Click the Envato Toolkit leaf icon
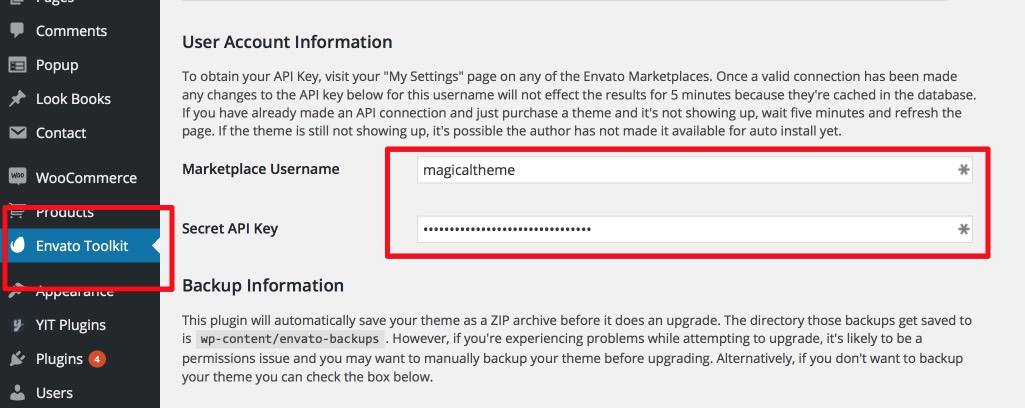1025x408 pixels. [x=18, y=246]
